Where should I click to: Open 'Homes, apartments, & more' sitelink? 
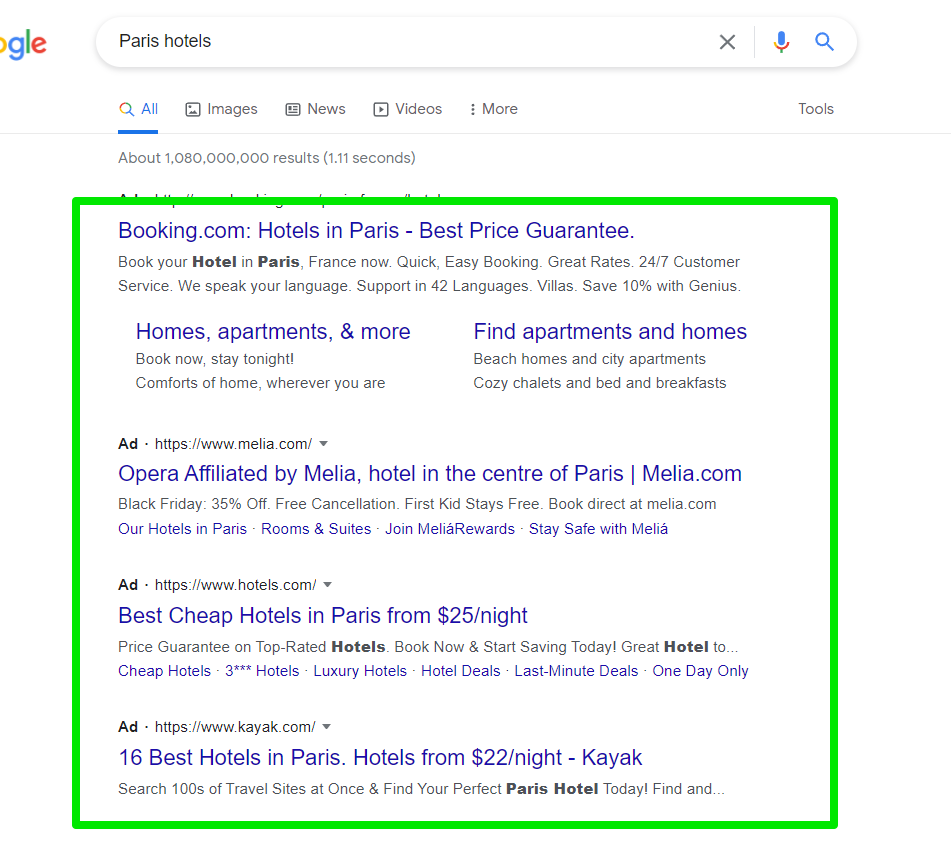coord(273,332)
